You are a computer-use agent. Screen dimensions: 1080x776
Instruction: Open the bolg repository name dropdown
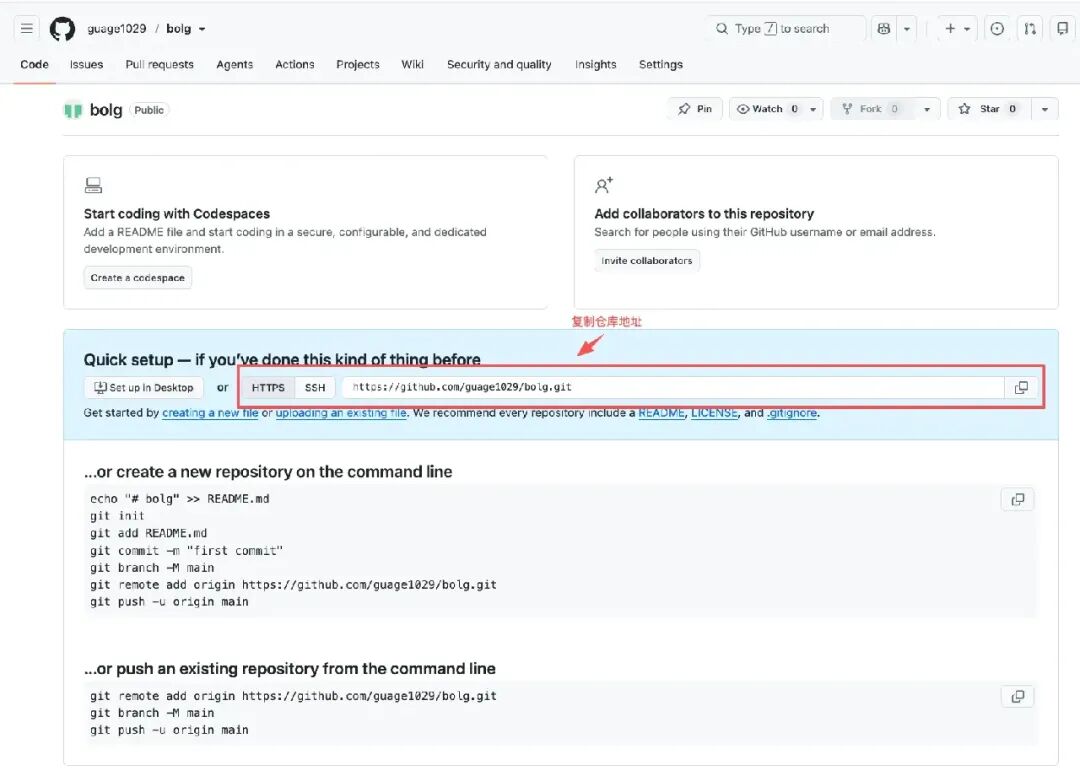[x=185, y=29]
